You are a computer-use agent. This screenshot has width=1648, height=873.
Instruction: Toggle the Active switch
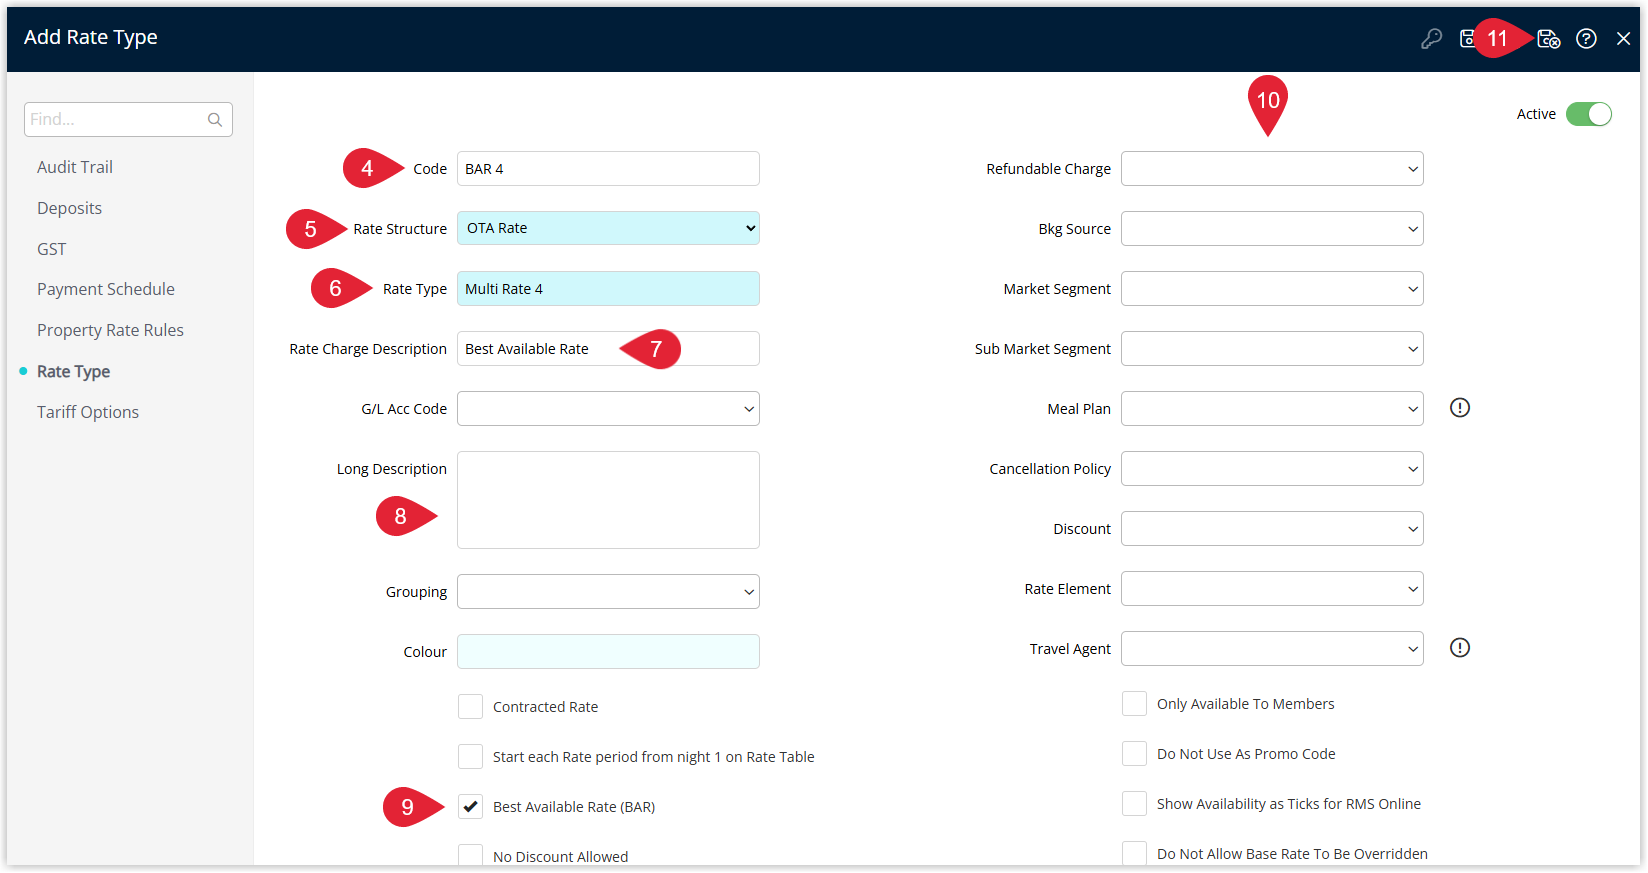pos(1589,114)
